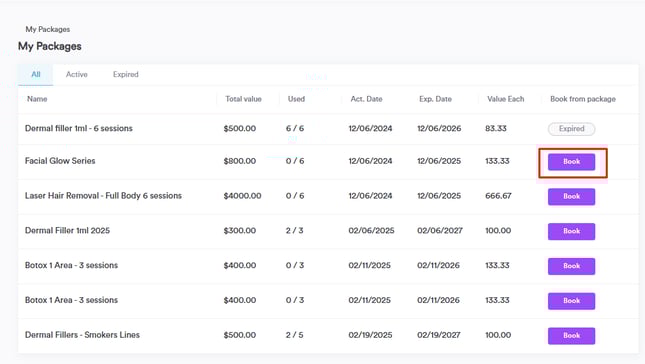Book from Dermal Fillers Smokers Lines package

571,336
